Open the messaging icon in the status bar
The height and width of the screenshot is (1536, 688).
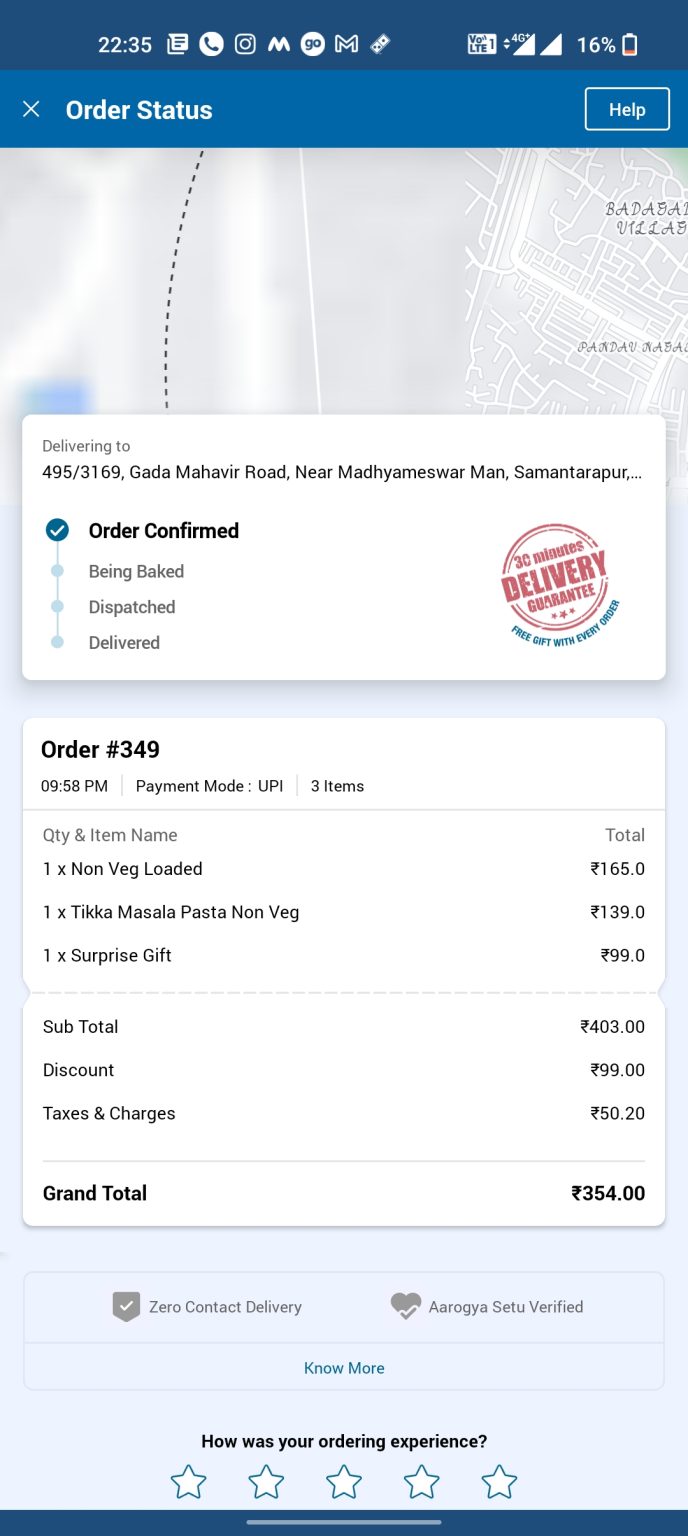click(x=177, y=43)
